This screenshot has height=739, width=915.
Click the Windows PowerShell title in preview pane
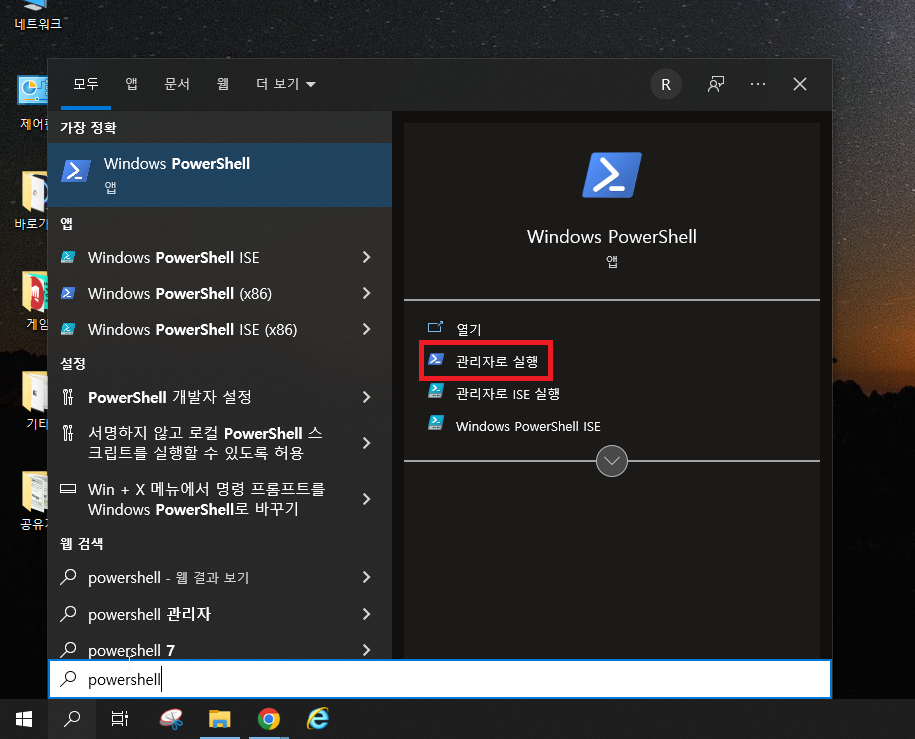coord(612,236)
